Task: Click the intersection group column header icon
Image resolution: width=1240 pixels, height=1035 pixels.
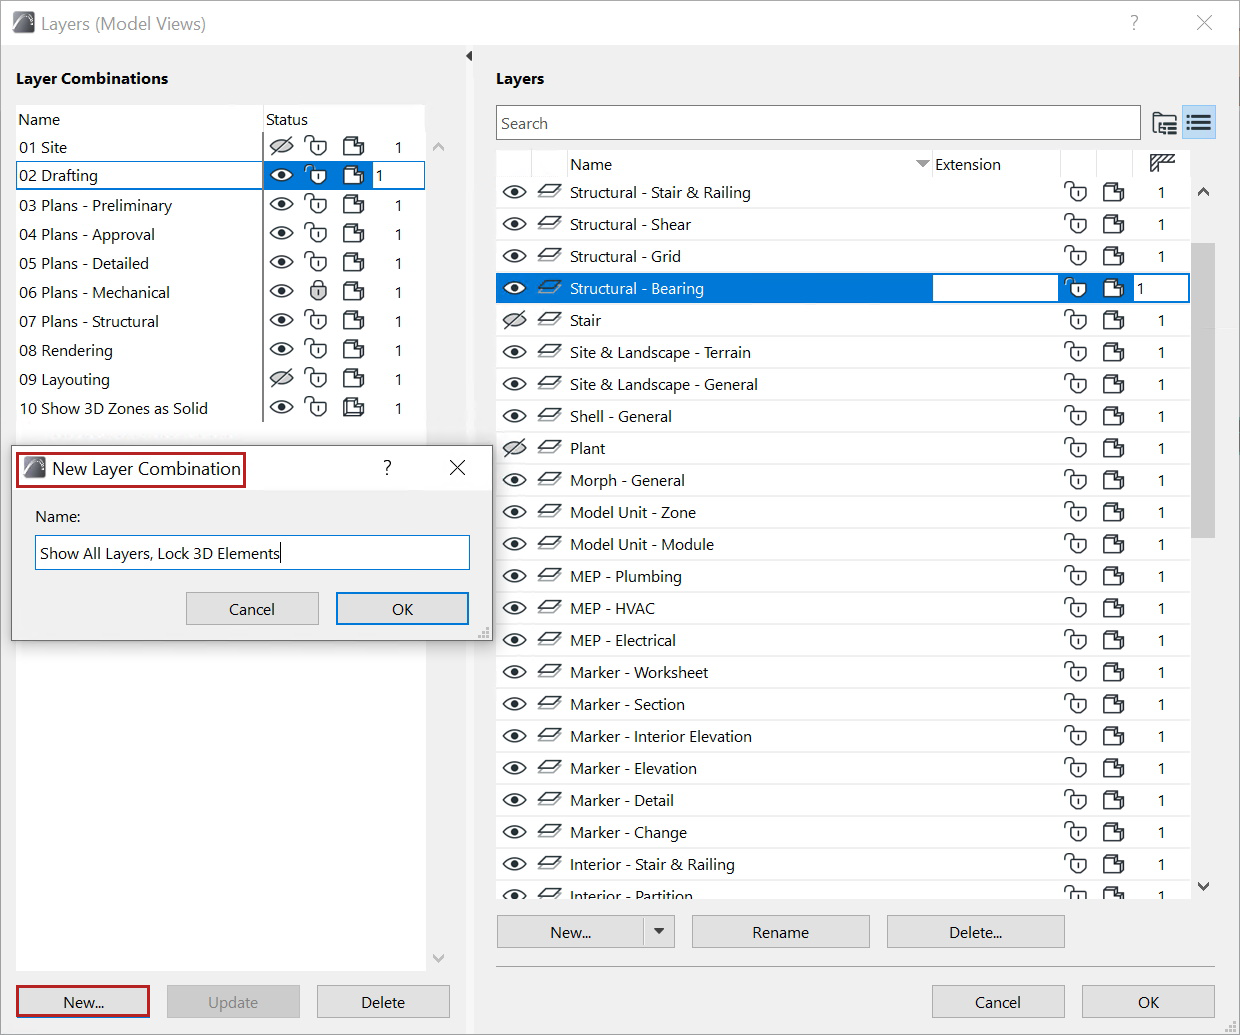Action: tap(1161, 163)
